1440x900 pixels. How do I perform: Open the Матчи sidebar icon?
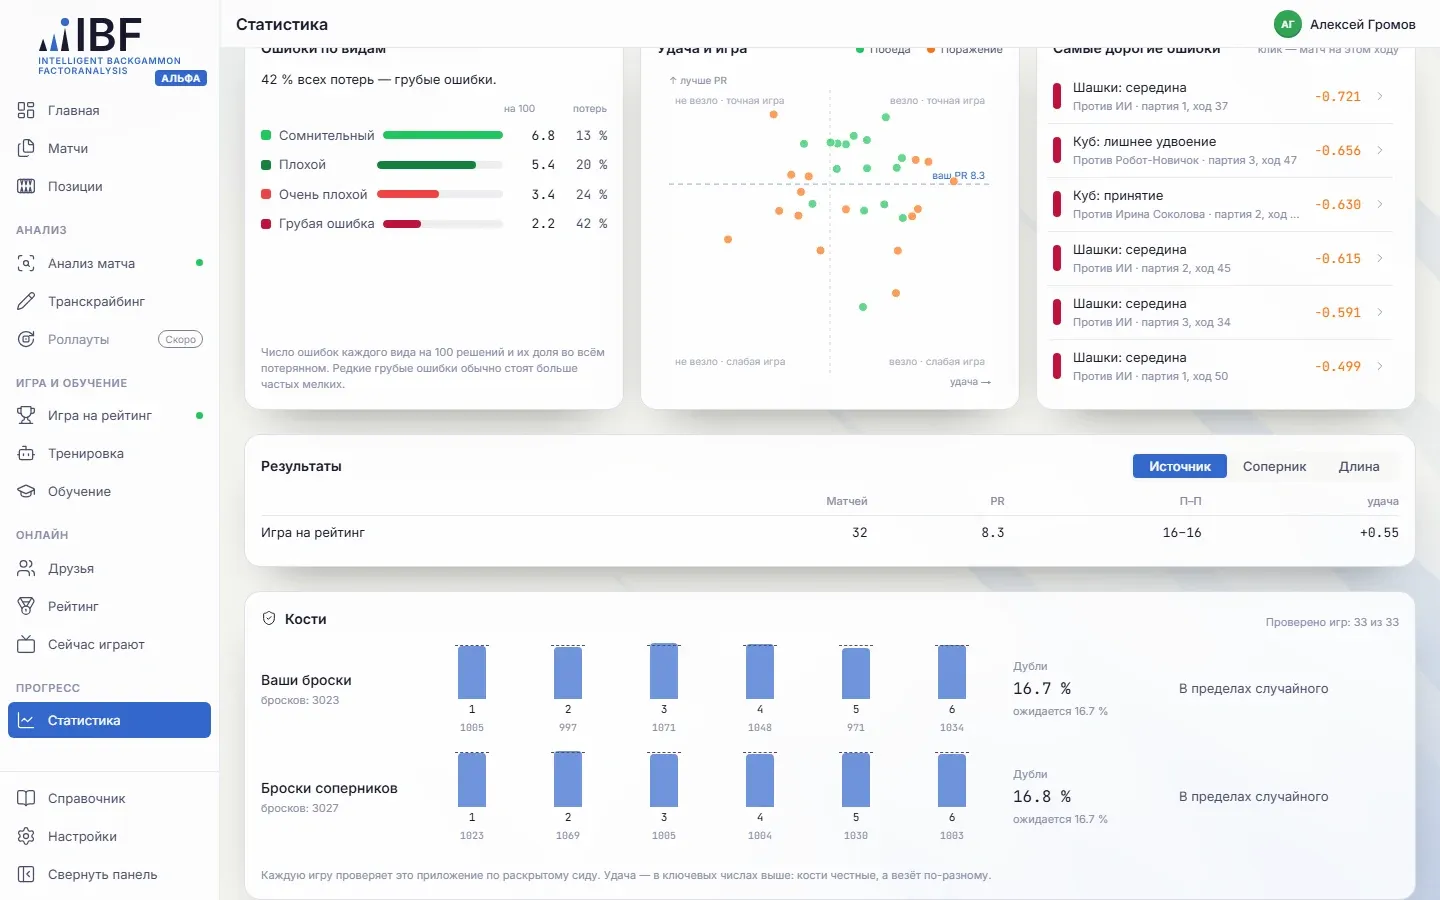click(26, 148)
